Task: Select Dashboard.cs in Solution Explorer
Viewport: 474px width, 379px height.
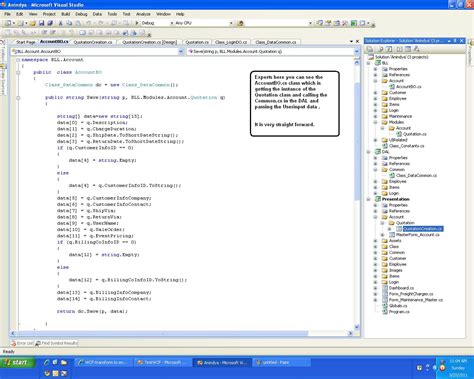Action: pyautogui.click(x=398, y=288)
